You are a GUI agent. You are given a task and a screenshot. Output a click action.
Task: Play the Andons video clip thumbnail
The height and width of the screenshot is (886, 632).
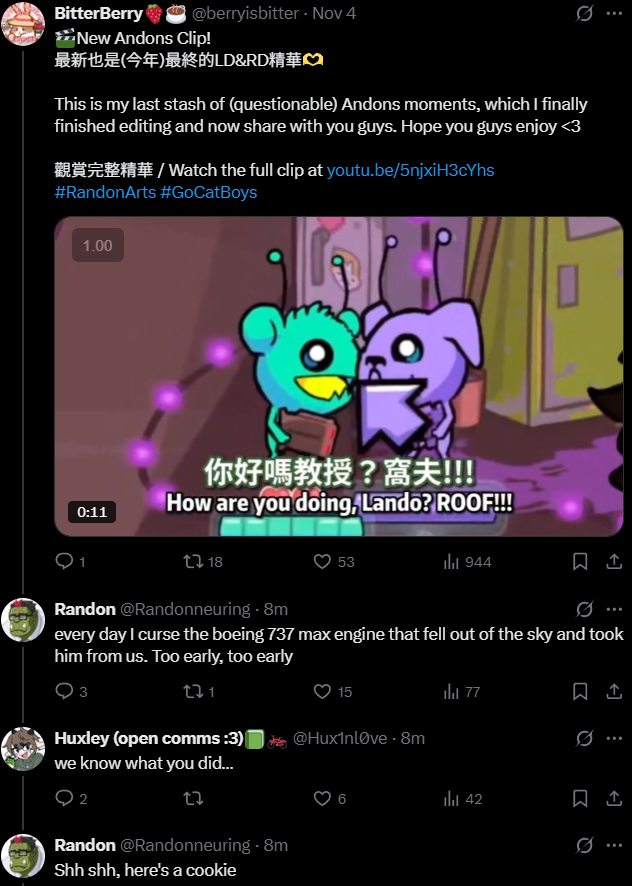coord(339,376)
